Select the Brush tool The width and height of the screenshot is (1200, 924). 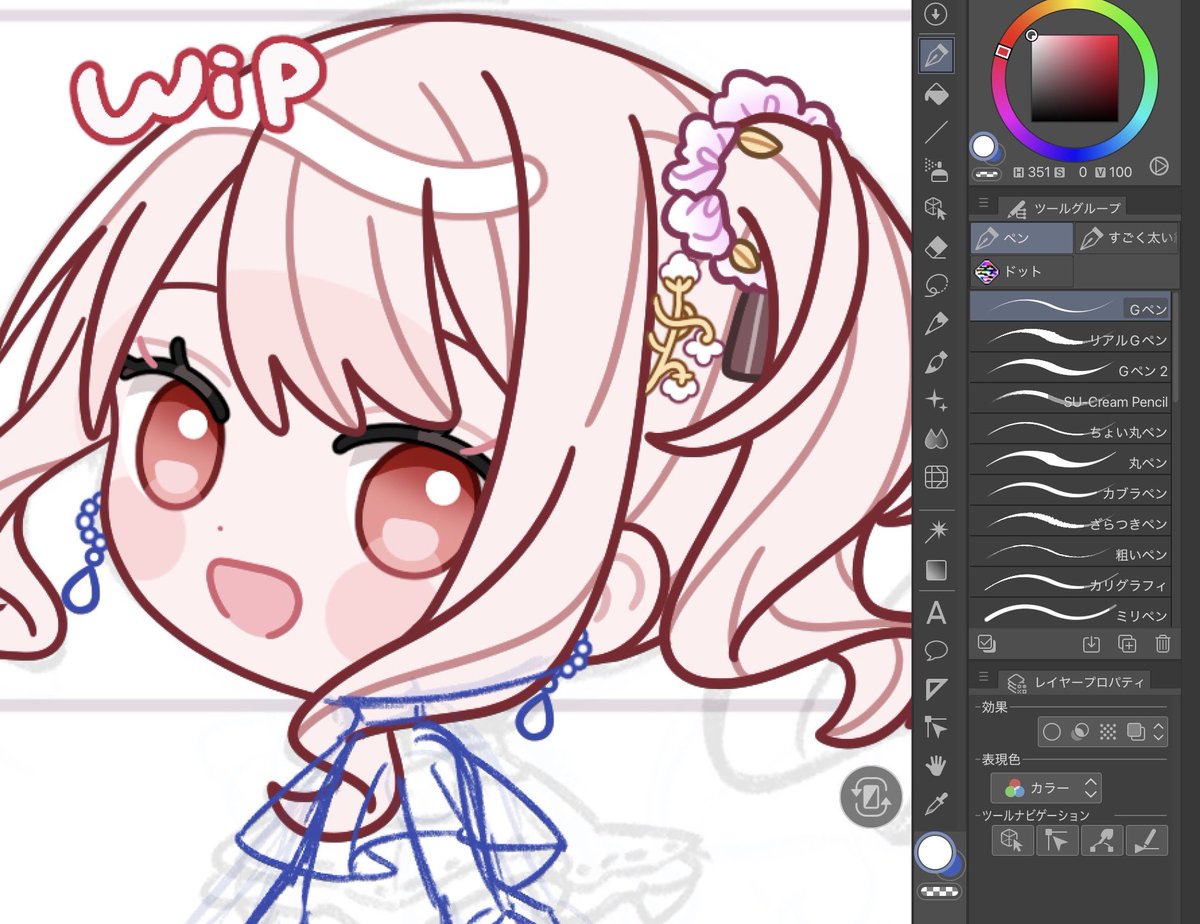click(936, 361)
